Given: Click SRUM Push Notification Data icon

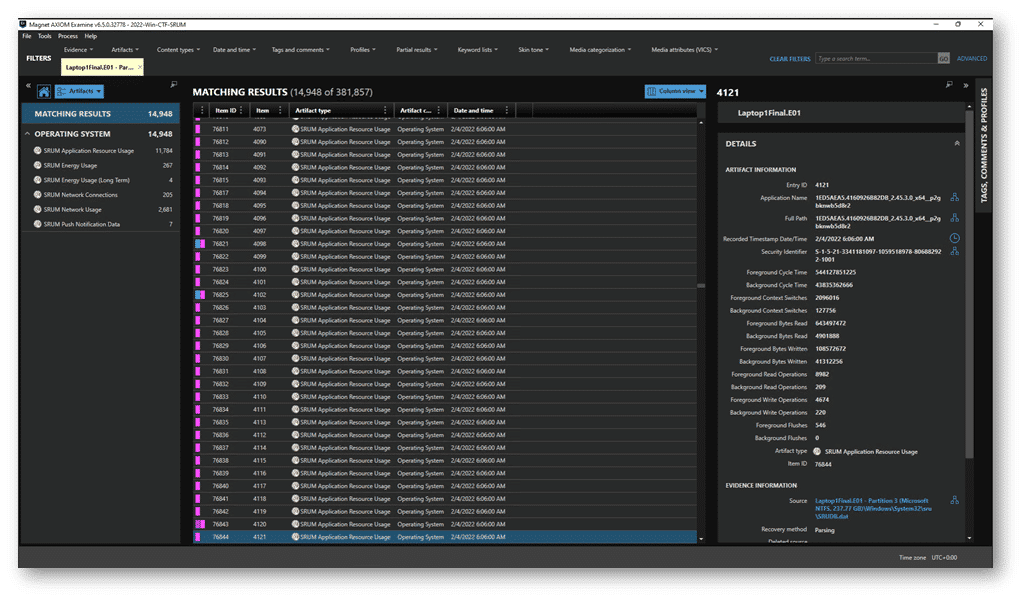Looking at the screenshot, I should 37,224.
